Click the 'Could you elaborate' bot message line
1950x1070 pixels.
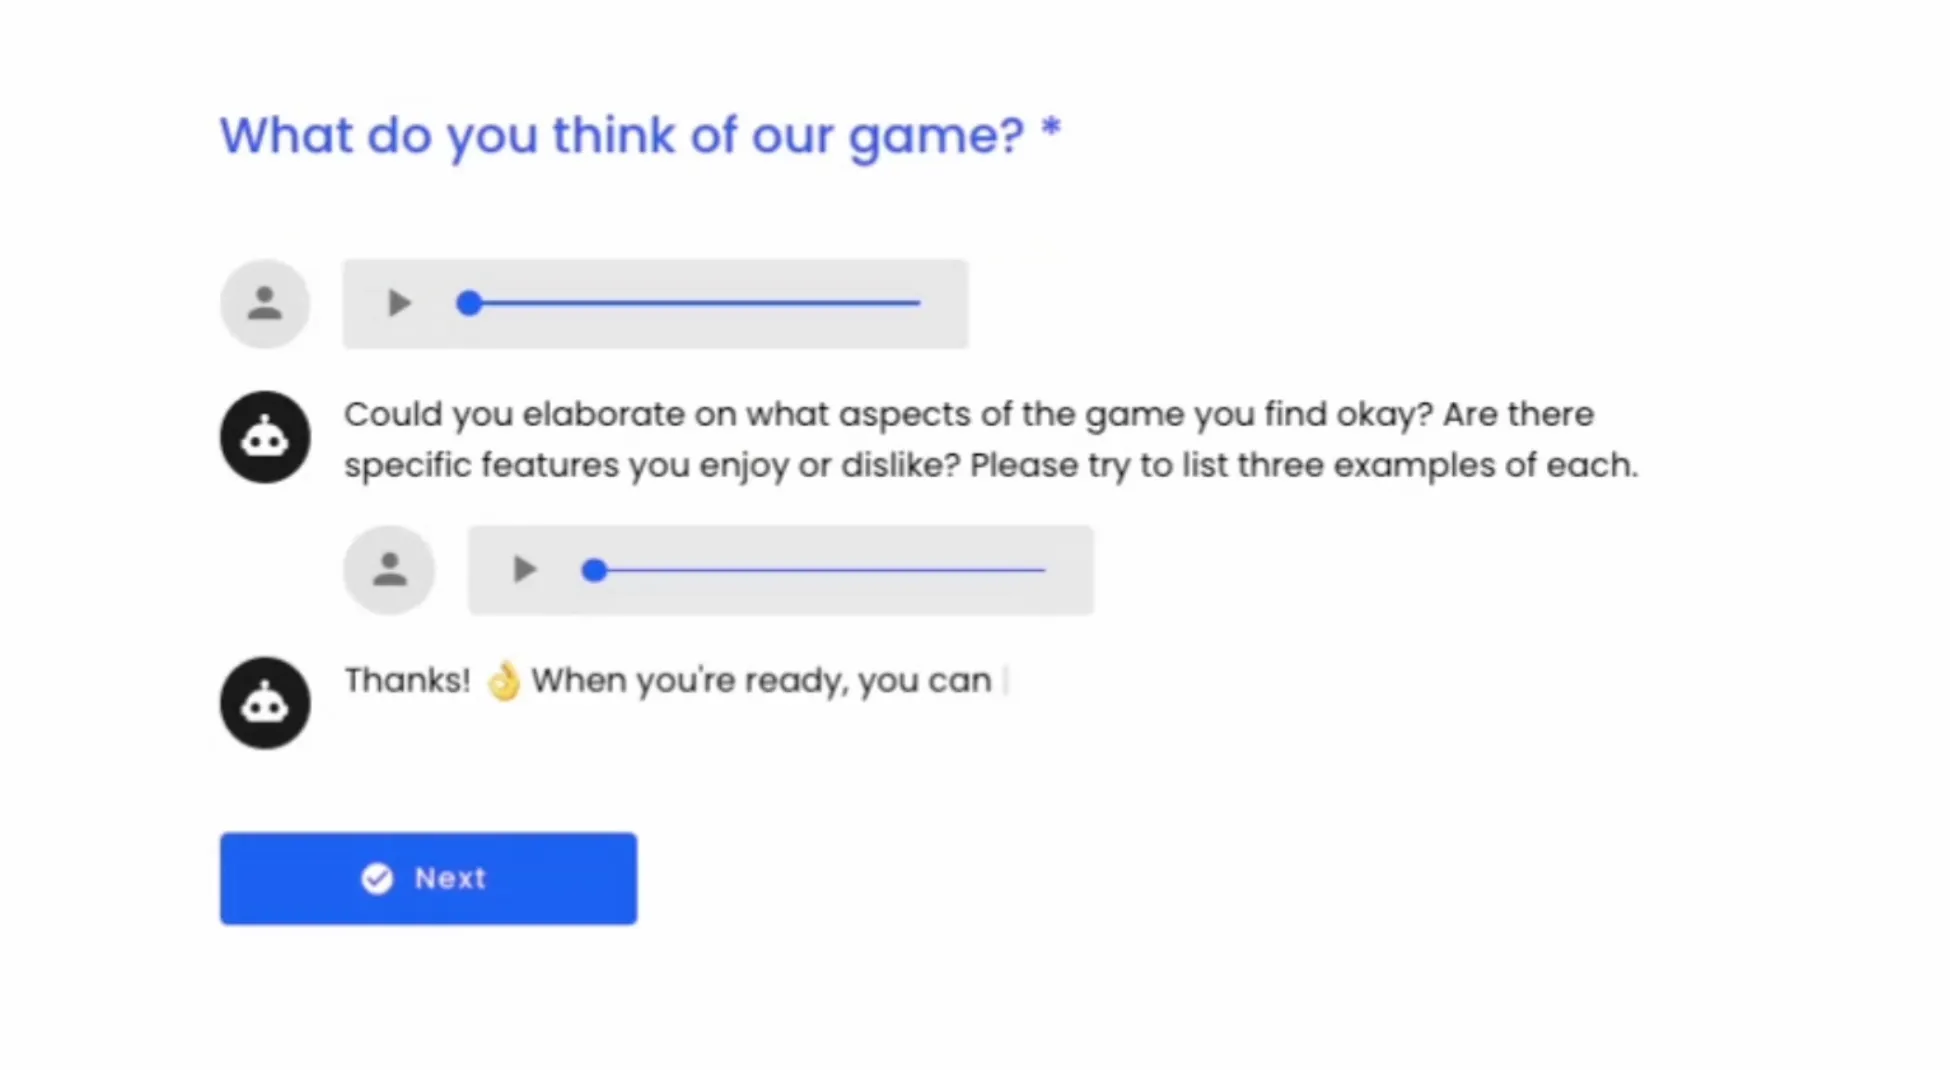(x=969, y=414)
